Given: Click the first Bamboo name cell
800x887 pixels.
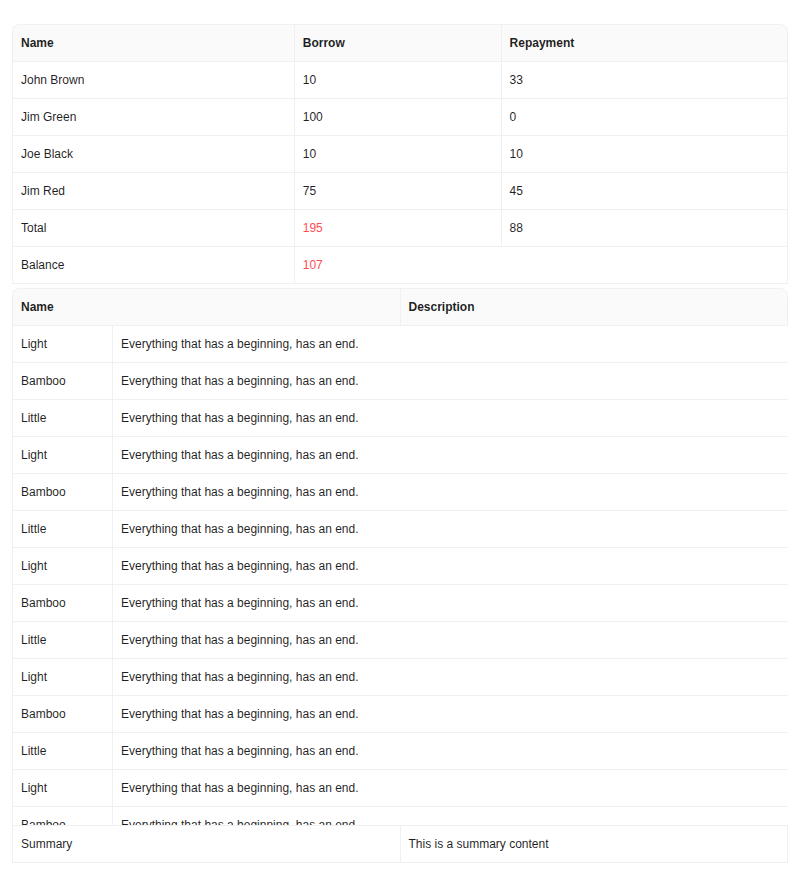Looking at the screenshot, I should point(43,380).
